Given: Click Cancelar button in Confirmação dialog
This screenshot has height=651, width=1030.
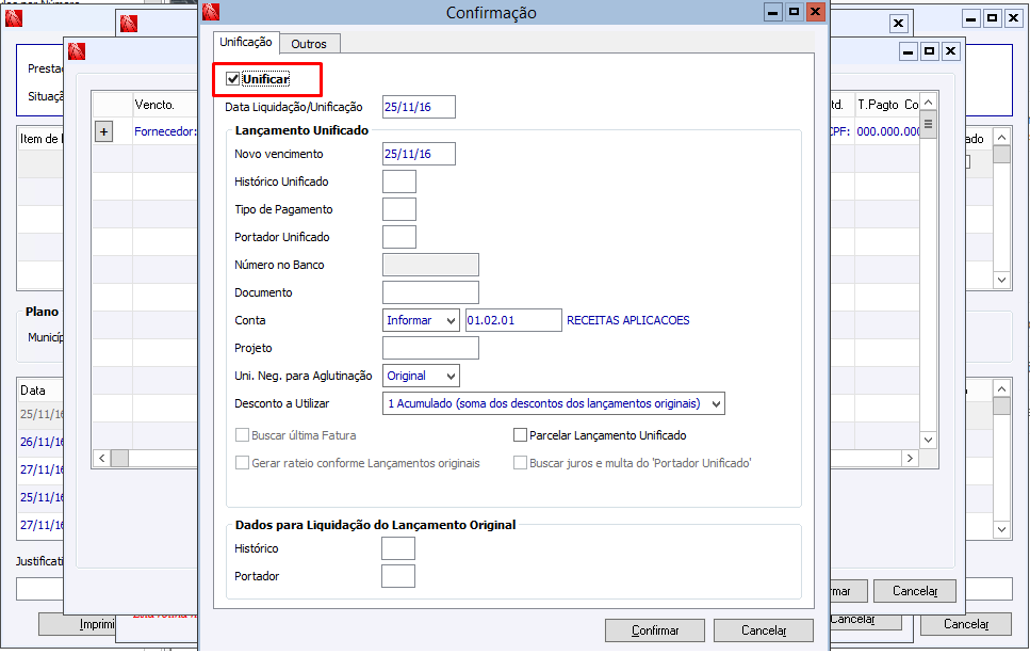Looking at the screenshot, I should pos(763,630).
